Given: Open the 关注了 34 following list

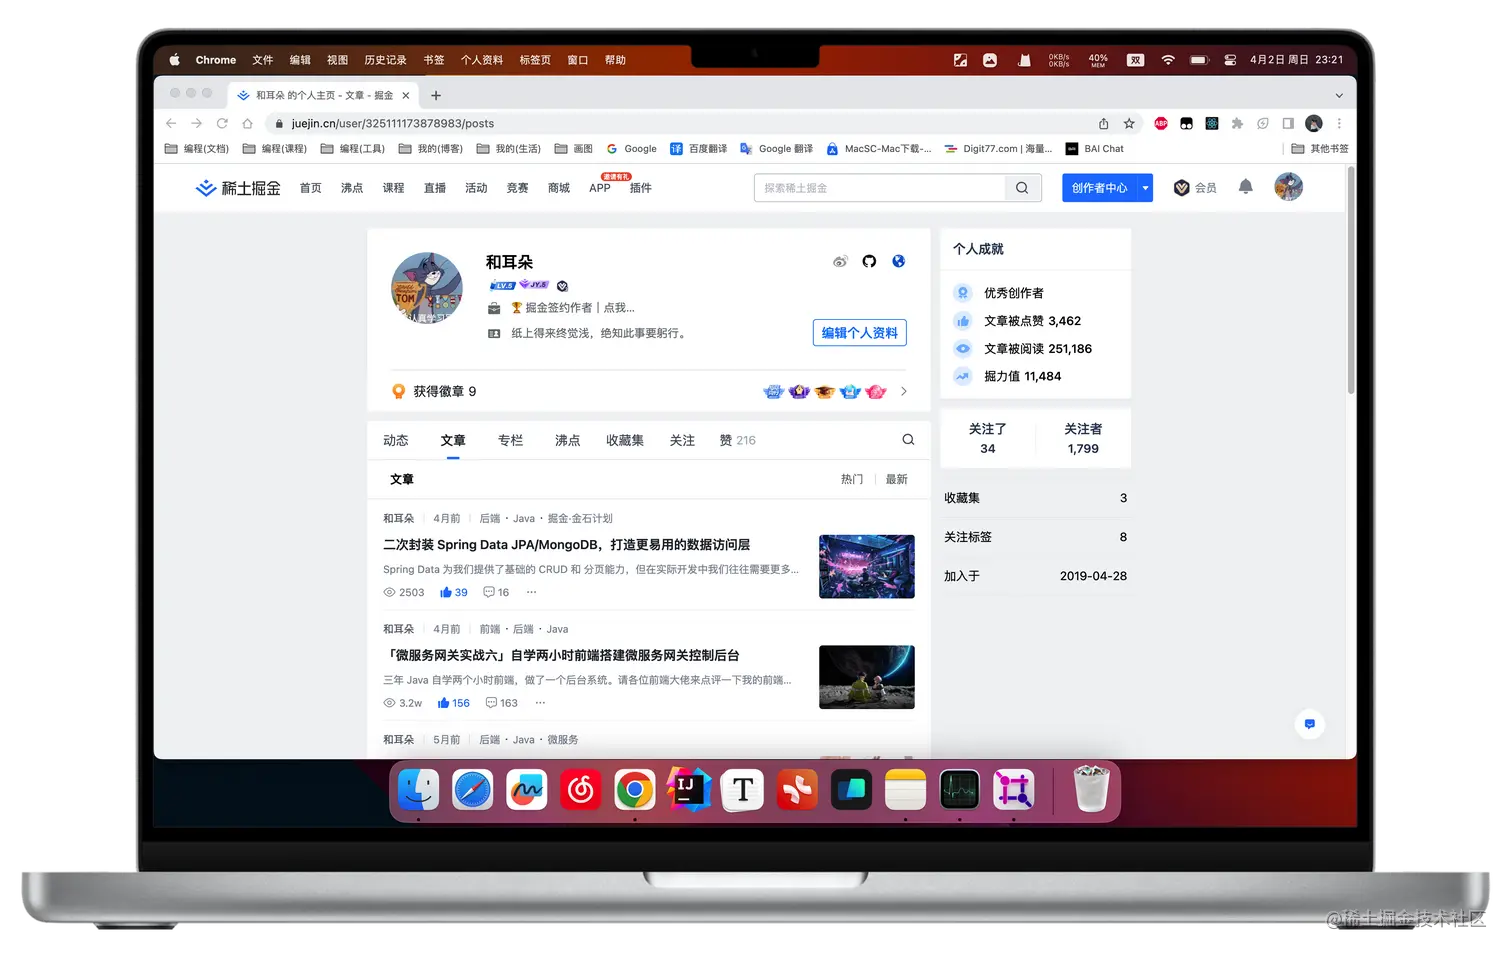Looking at the screenshot, I should click(x=988, y=439).
